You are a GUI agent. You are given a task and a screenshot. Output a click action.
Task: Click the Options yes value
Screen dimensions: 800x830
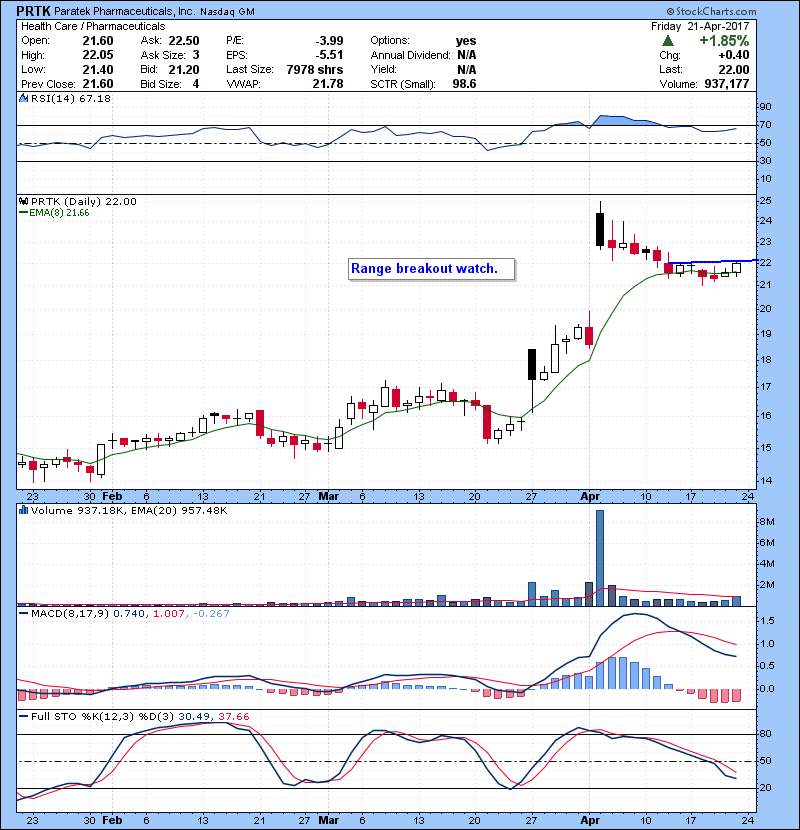tap(466, 41)
